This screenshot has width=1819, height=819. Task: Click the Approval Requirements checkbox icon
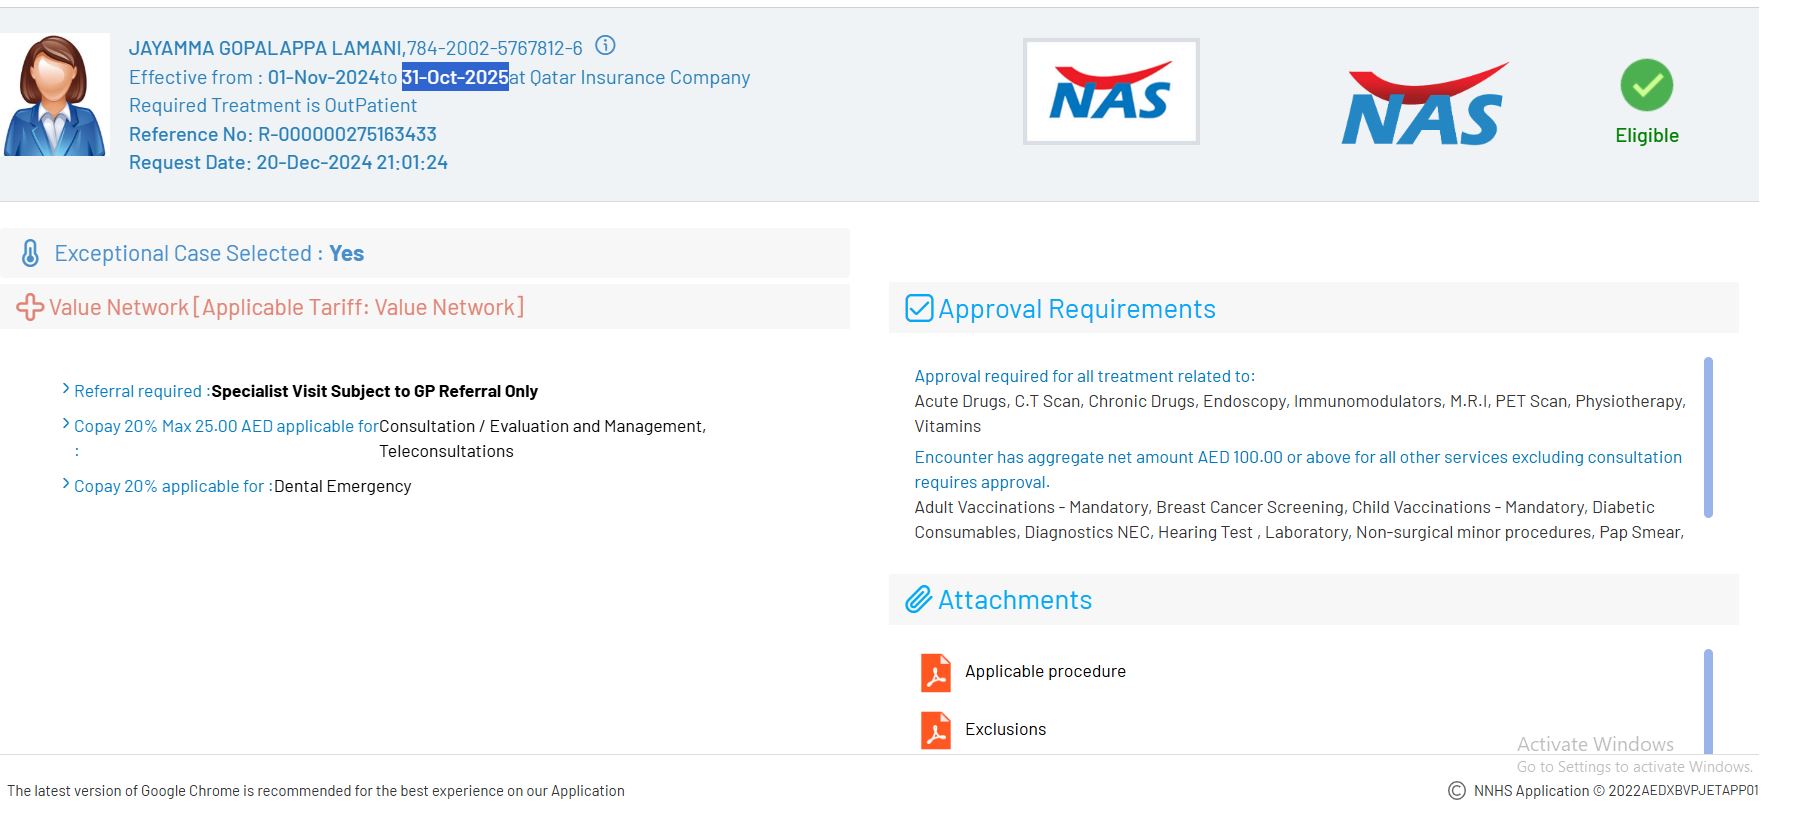tap(918, 309)
